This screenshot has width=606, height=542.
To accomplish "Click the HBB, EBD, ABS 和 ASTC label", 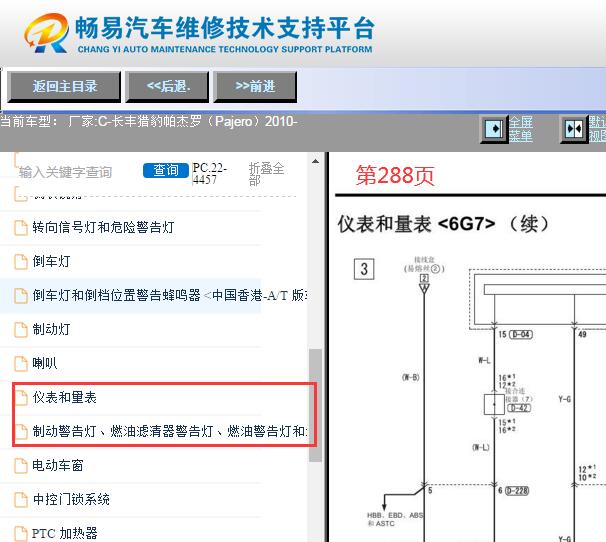I will pos(395,519).
